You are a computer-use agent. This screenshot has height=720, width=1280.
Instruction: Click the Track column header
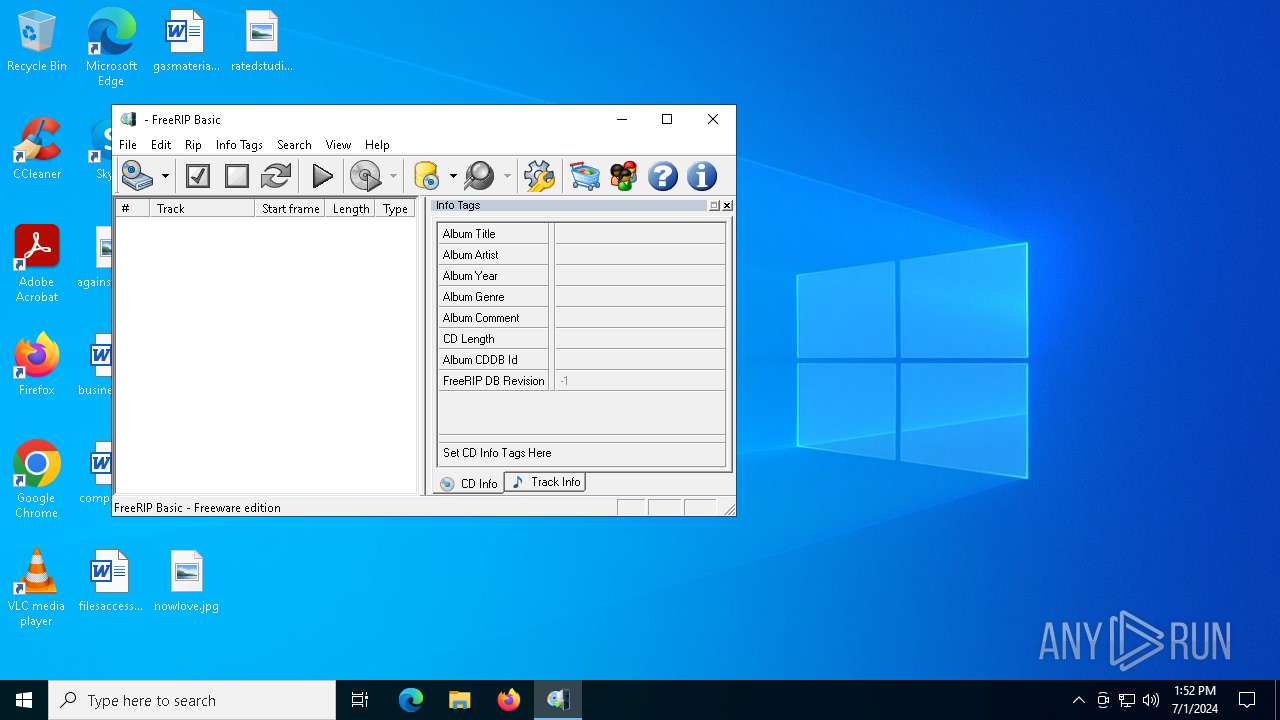pyautogui.click(x=202, y=209)
